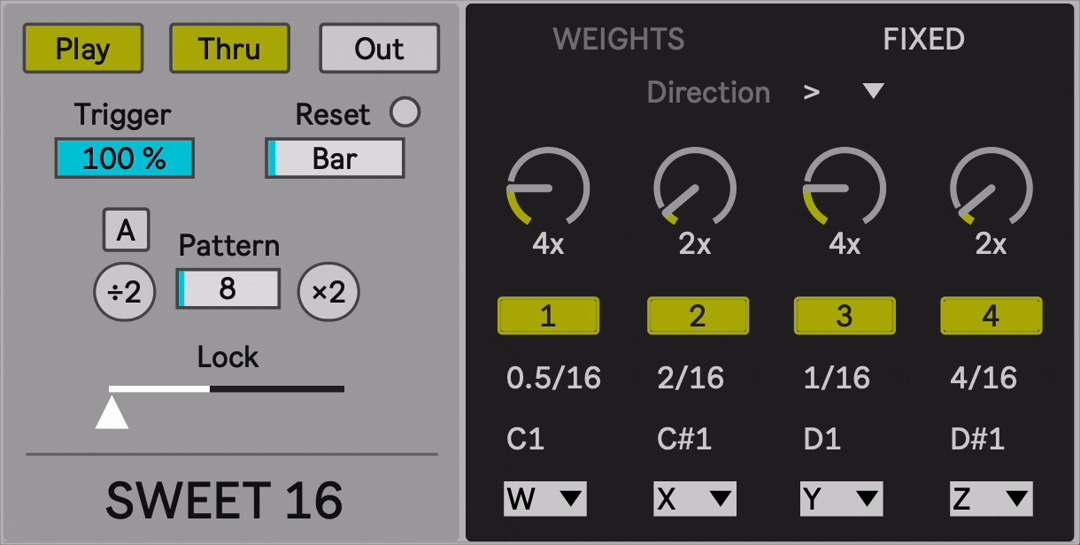Click the step 3 button
Viewport: 1080px width, 545px height.
point(844,316)
